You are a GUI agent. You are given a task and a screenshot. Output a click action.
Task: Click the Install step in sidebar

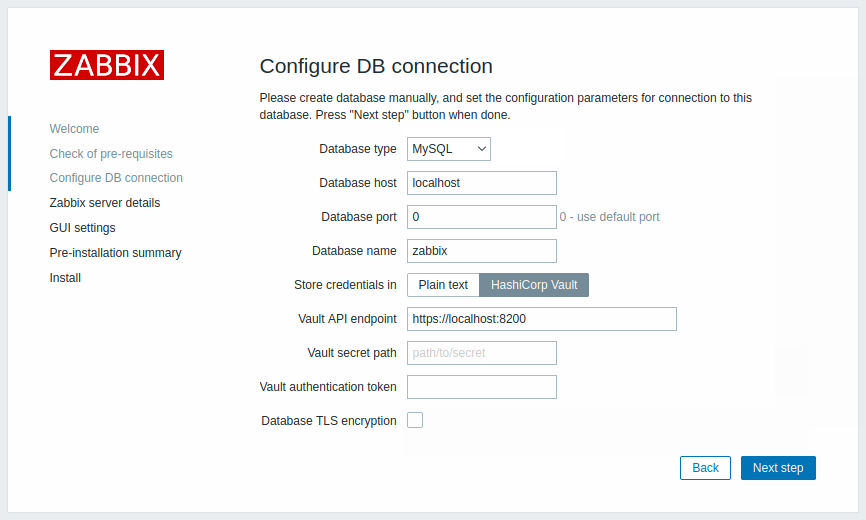click(x=65, y=278)
